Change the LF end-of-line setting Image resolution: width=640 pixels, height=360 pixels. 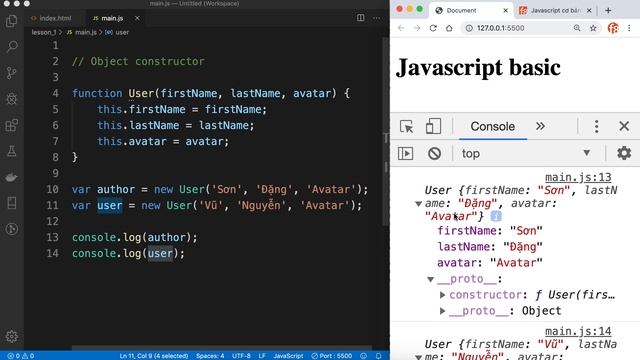(x=262, y=356)
